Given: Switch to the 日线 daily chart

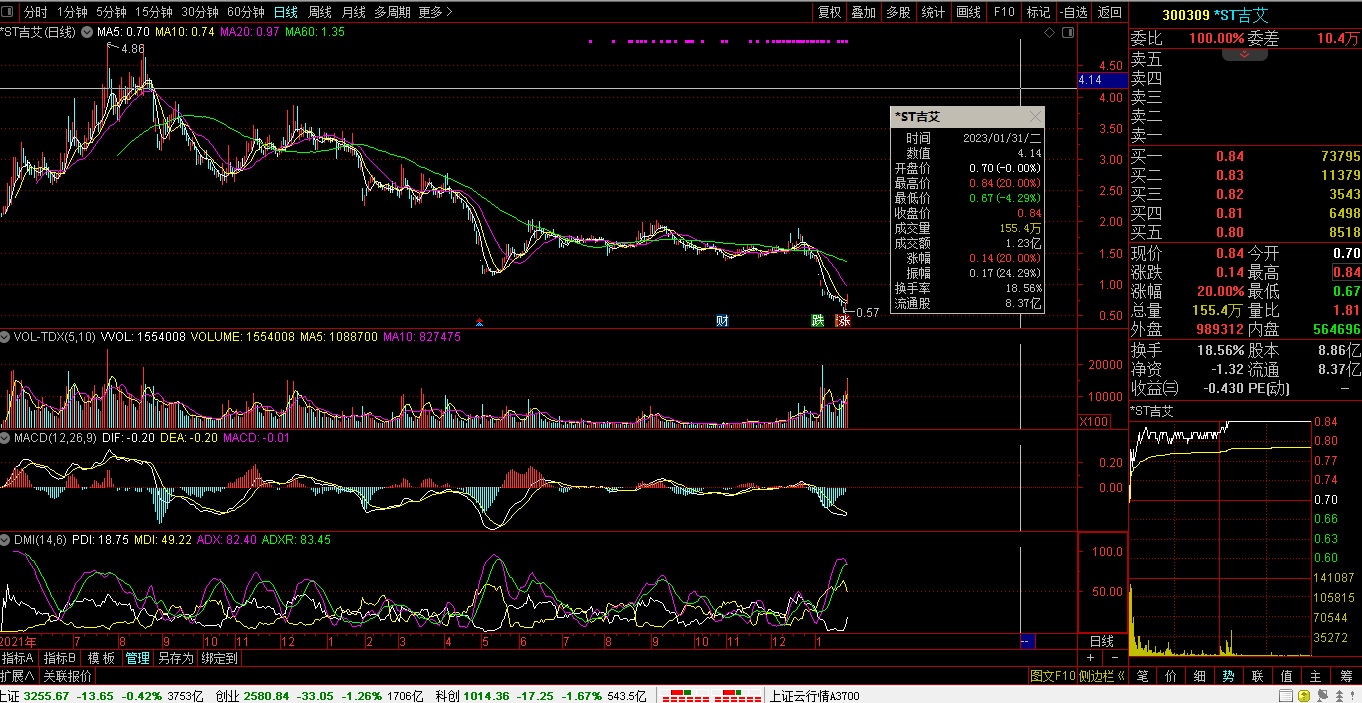Looking at the screenshot, I should coord(286,12).
